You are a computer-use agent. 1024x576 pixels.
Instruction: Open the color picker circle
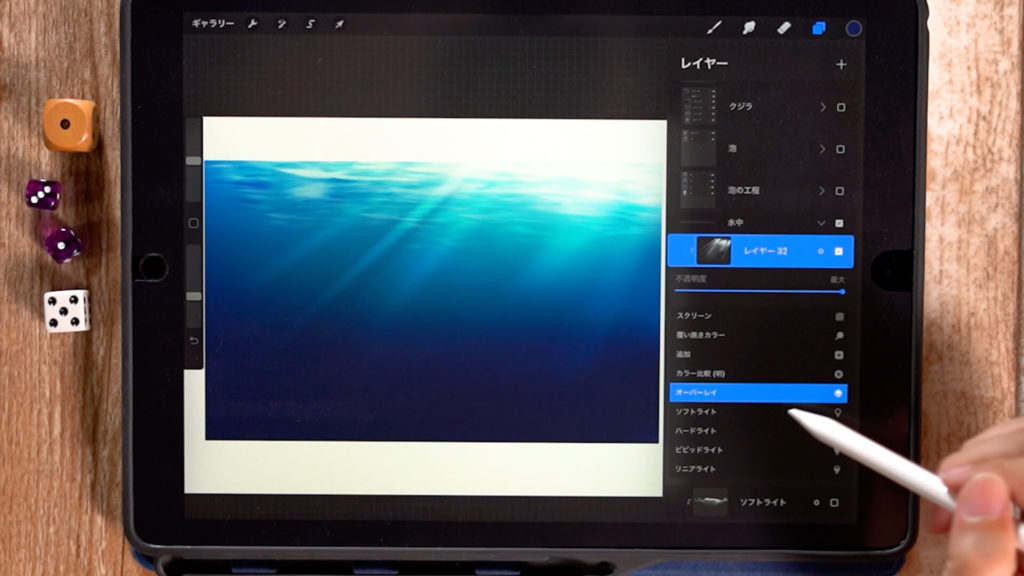click(854, 28)
